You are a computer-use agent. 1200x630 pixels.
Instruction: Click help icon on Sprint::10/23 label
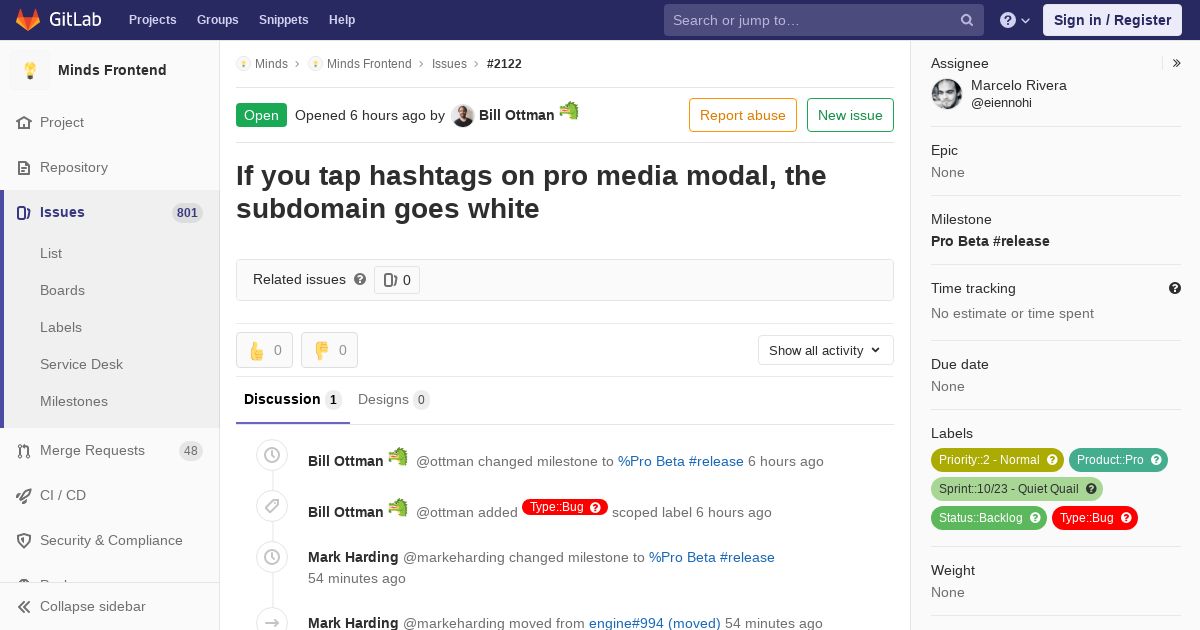click(x=1091, y=489)
